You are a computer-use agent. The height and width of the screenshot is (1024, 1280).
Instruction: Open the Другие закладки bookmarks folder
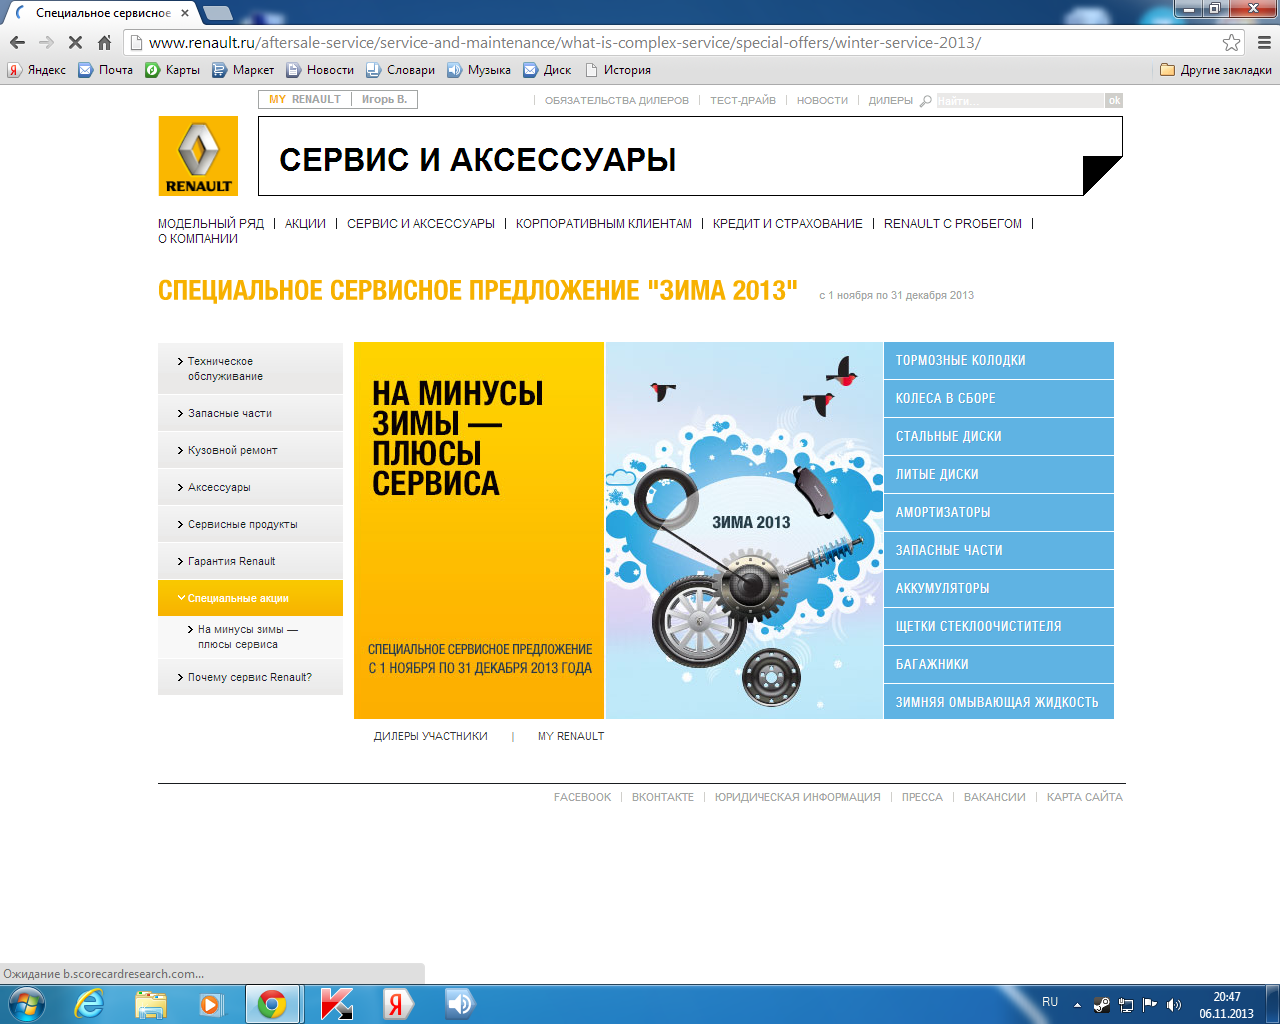tap(1216, 70)
